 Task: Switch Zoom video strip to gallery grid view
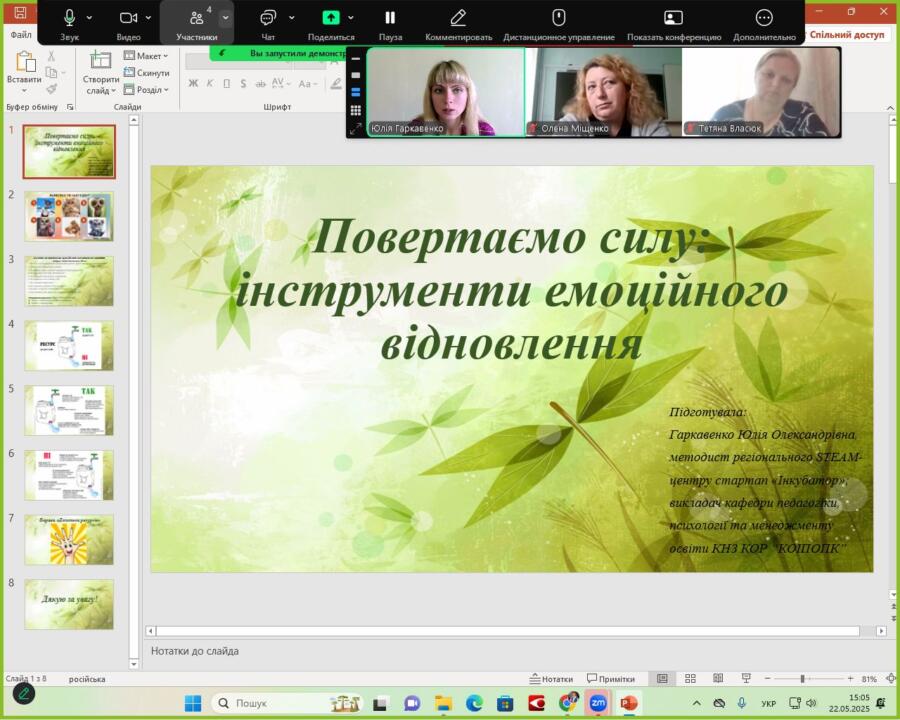tap(356, 110)
